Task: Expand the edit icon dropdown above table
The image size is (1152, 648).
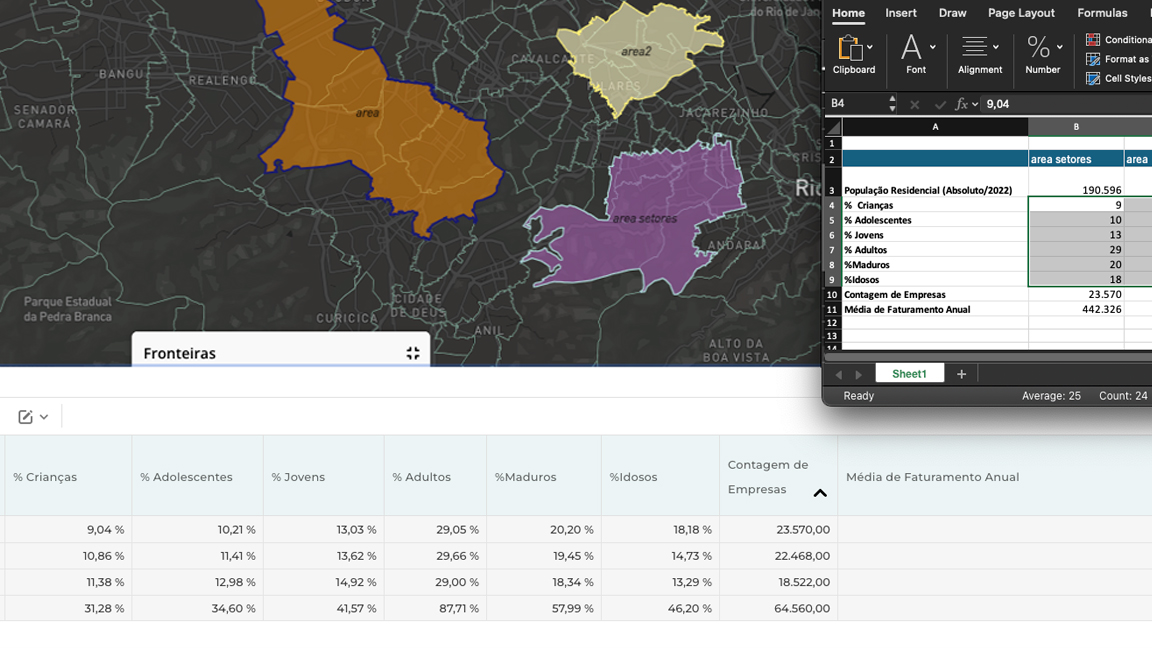Action: 33,417
